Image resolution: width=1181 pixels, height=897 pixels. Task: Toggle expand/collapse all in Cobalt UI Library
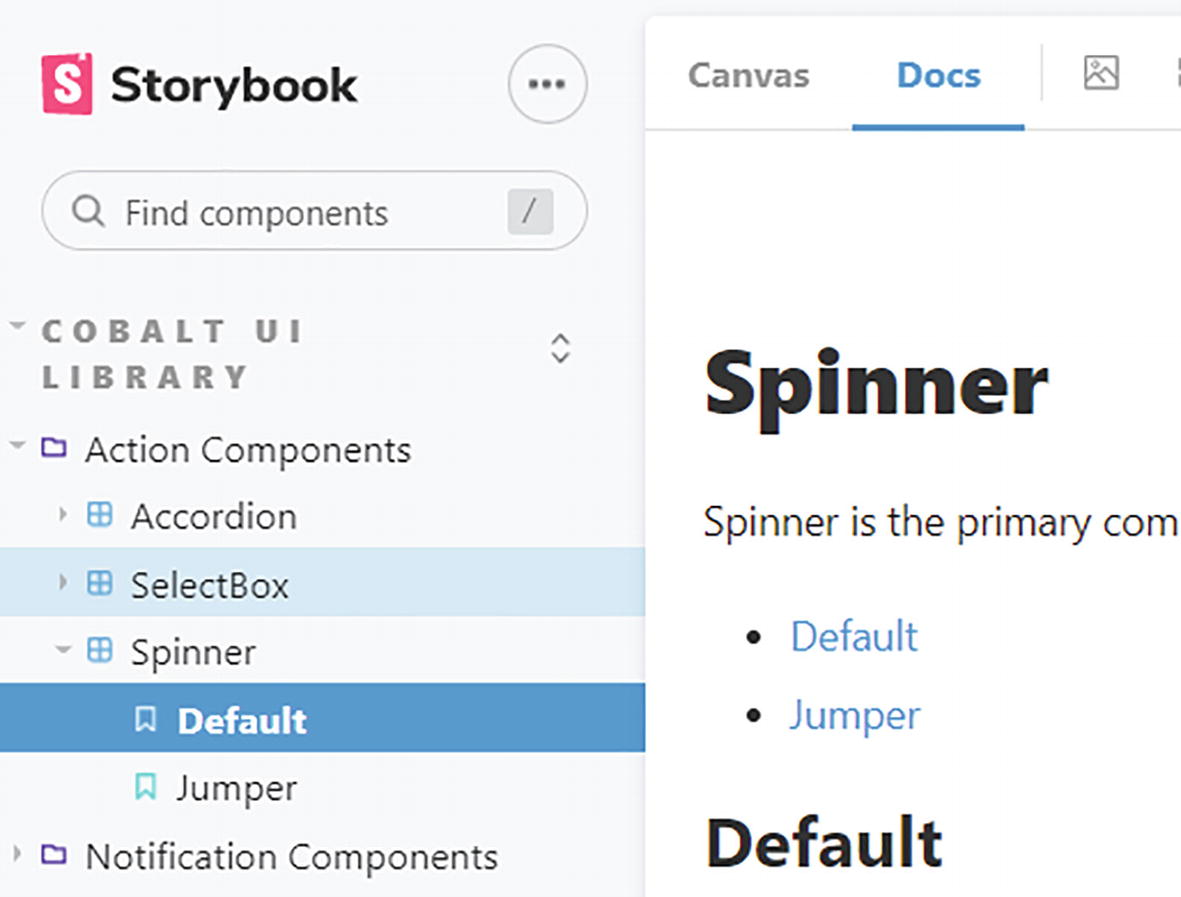[x=560, y=348]
